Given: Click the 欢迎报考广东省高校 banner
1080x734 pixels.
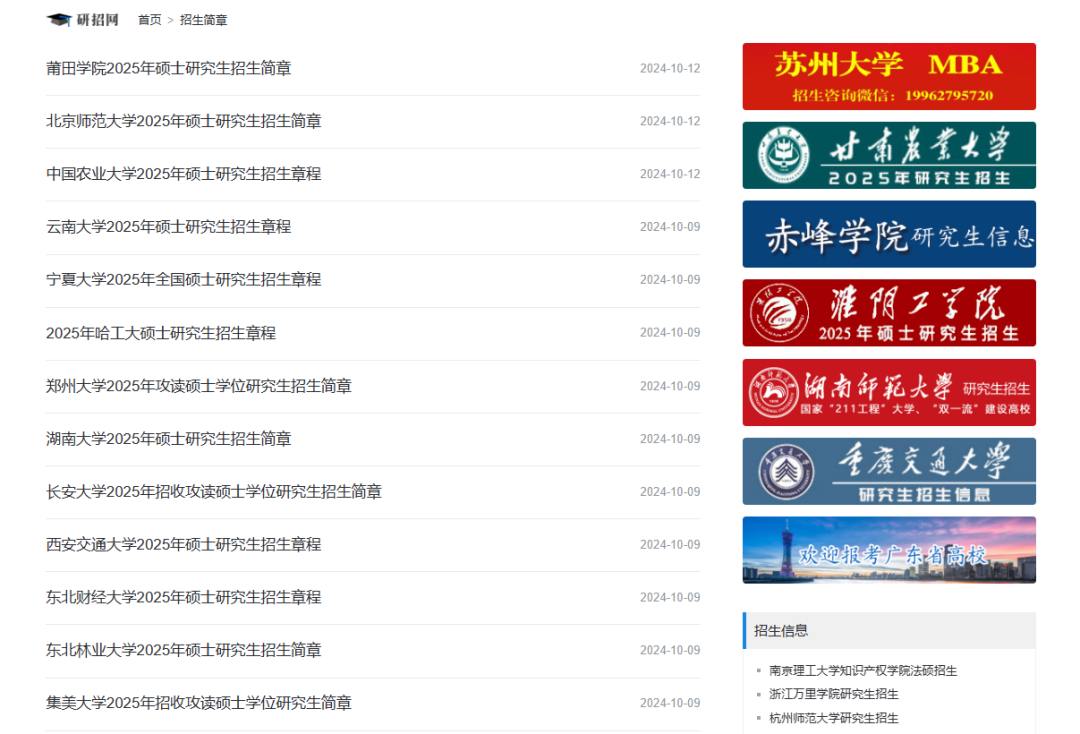Looking at the screenshot, I should click(x=889, y=550).
